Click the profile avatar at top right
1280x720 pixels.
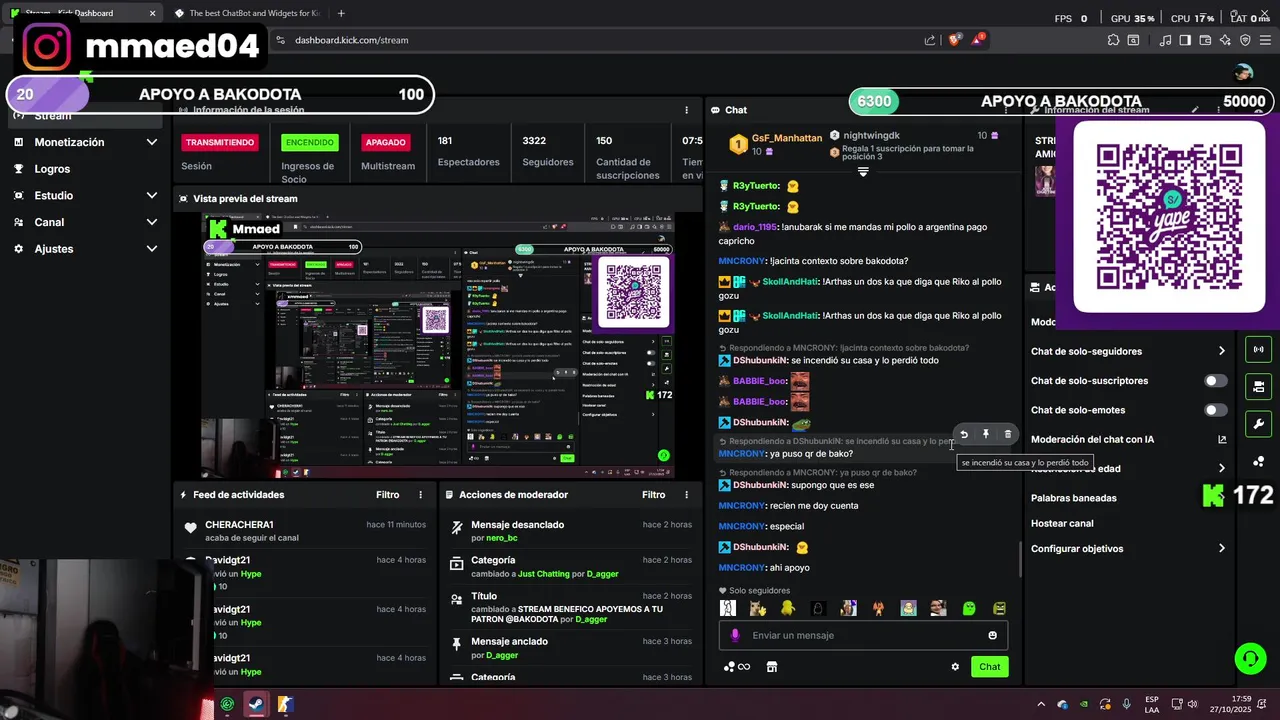pos(1243,72)
